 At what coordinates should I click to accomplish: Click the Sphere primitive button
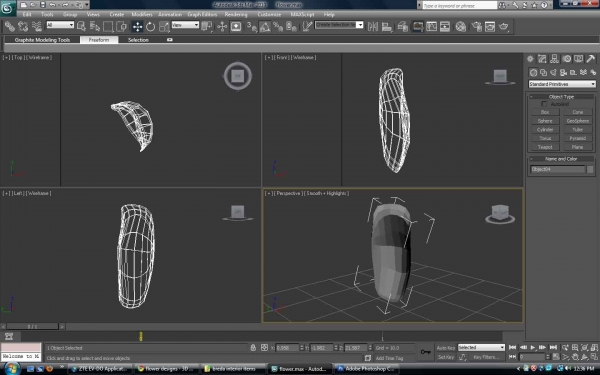(x=545, y=121)
